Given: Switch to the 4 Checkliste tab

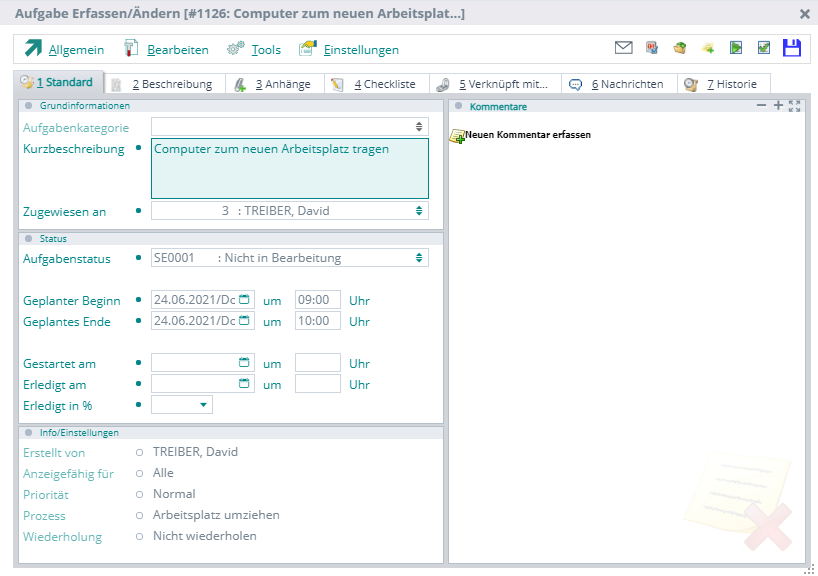Looking at the screenshot, I should [378, 84].
